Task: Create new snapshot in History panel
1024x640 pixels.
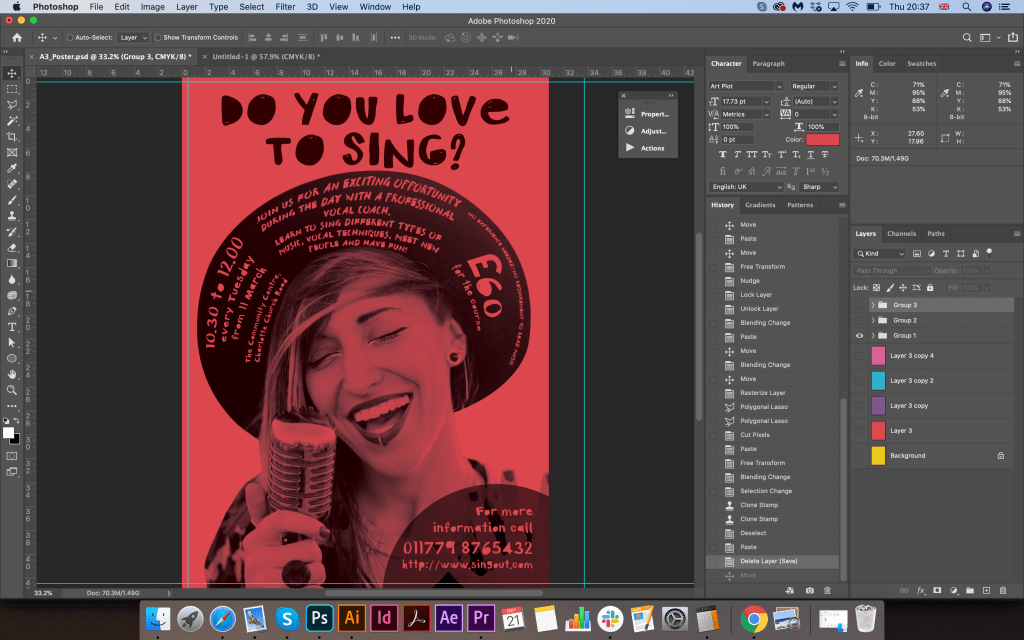Action: coord(809,591)
